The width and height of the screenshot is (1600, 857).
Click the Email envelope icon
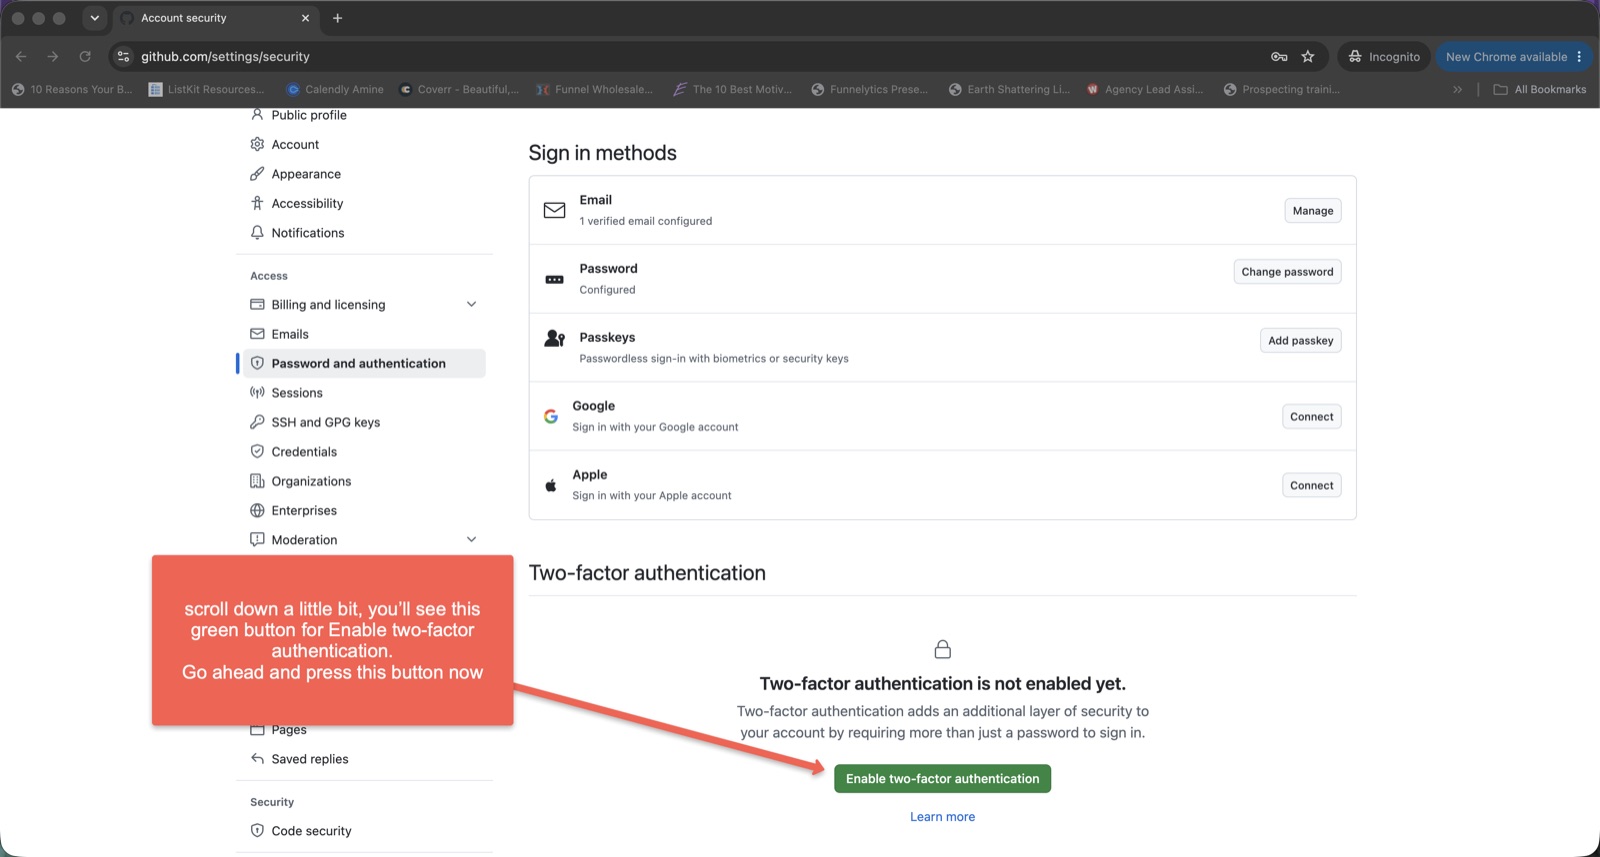point(554,210)
